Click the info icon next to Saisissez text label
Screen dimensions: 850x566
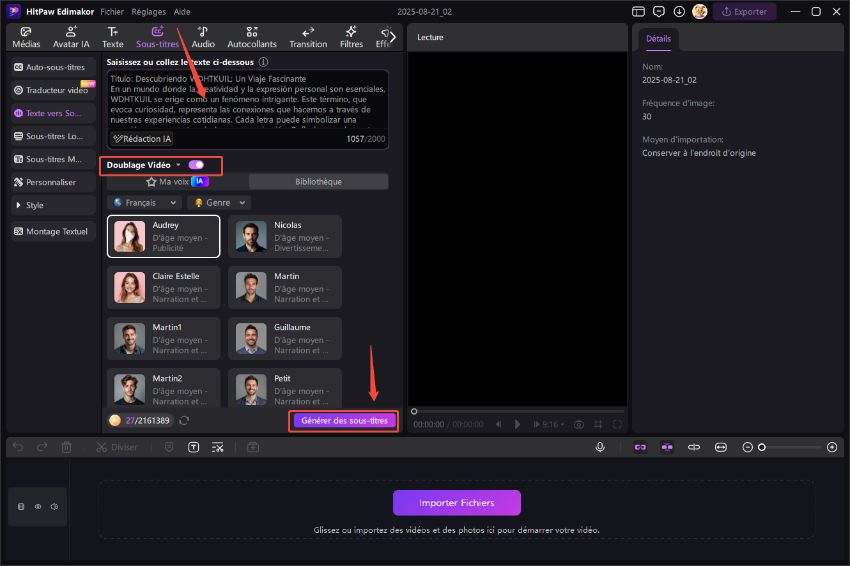click(263, 62)
